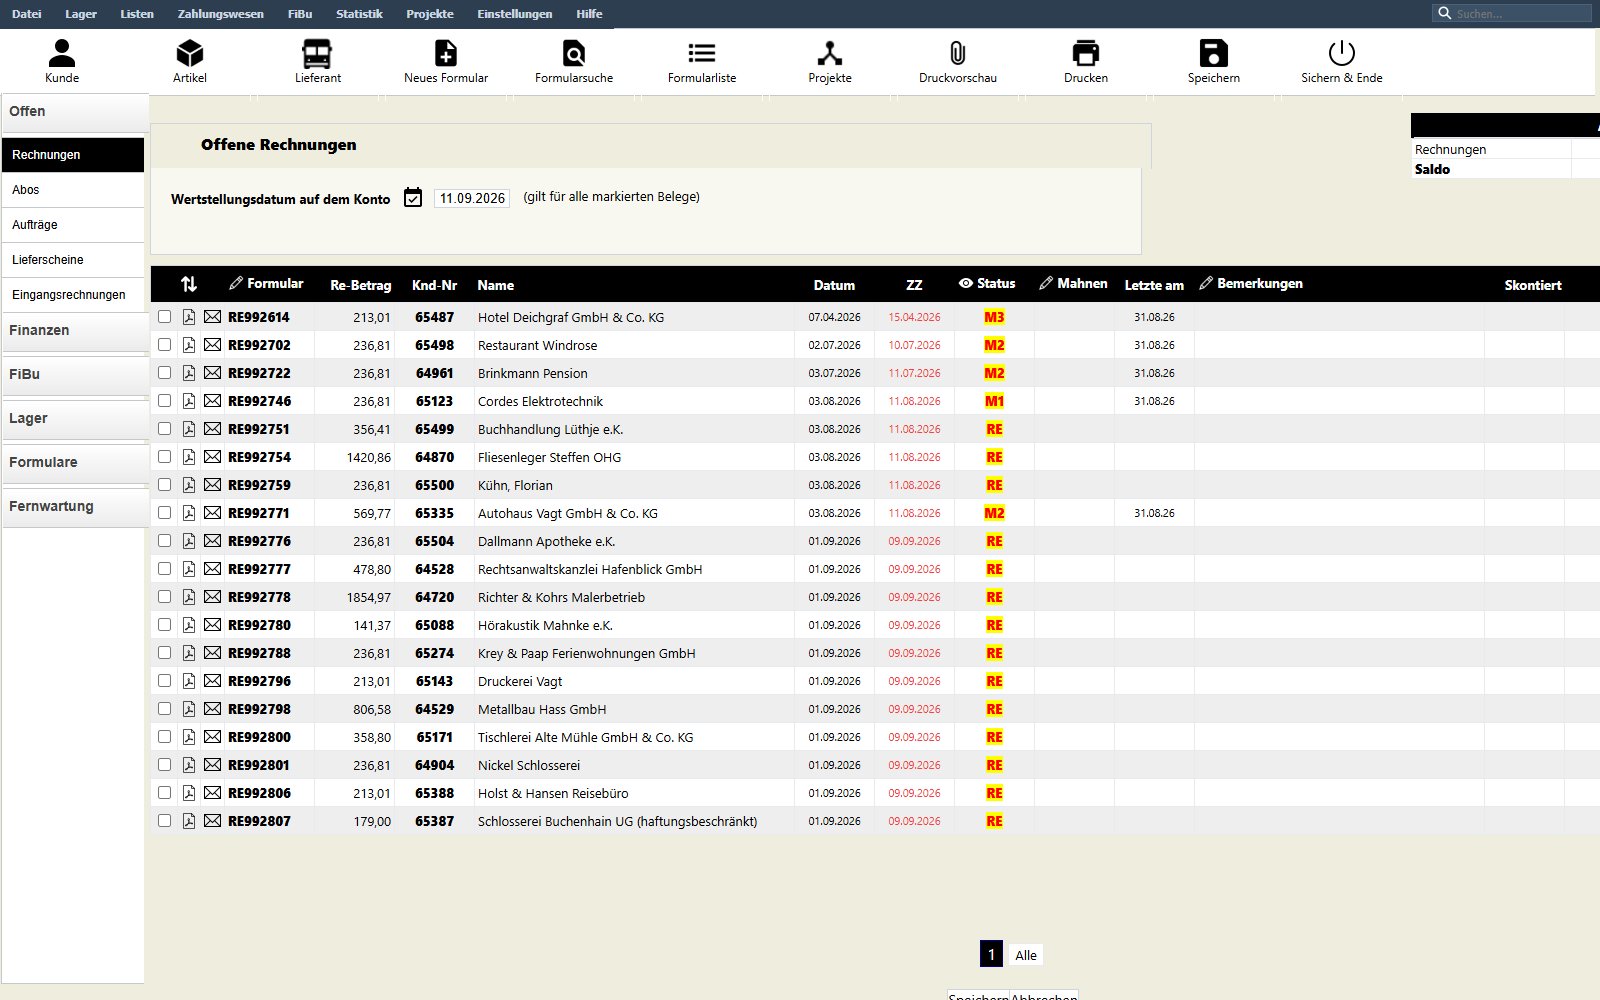
Task: Go to page 1 button
Action: 991,954
